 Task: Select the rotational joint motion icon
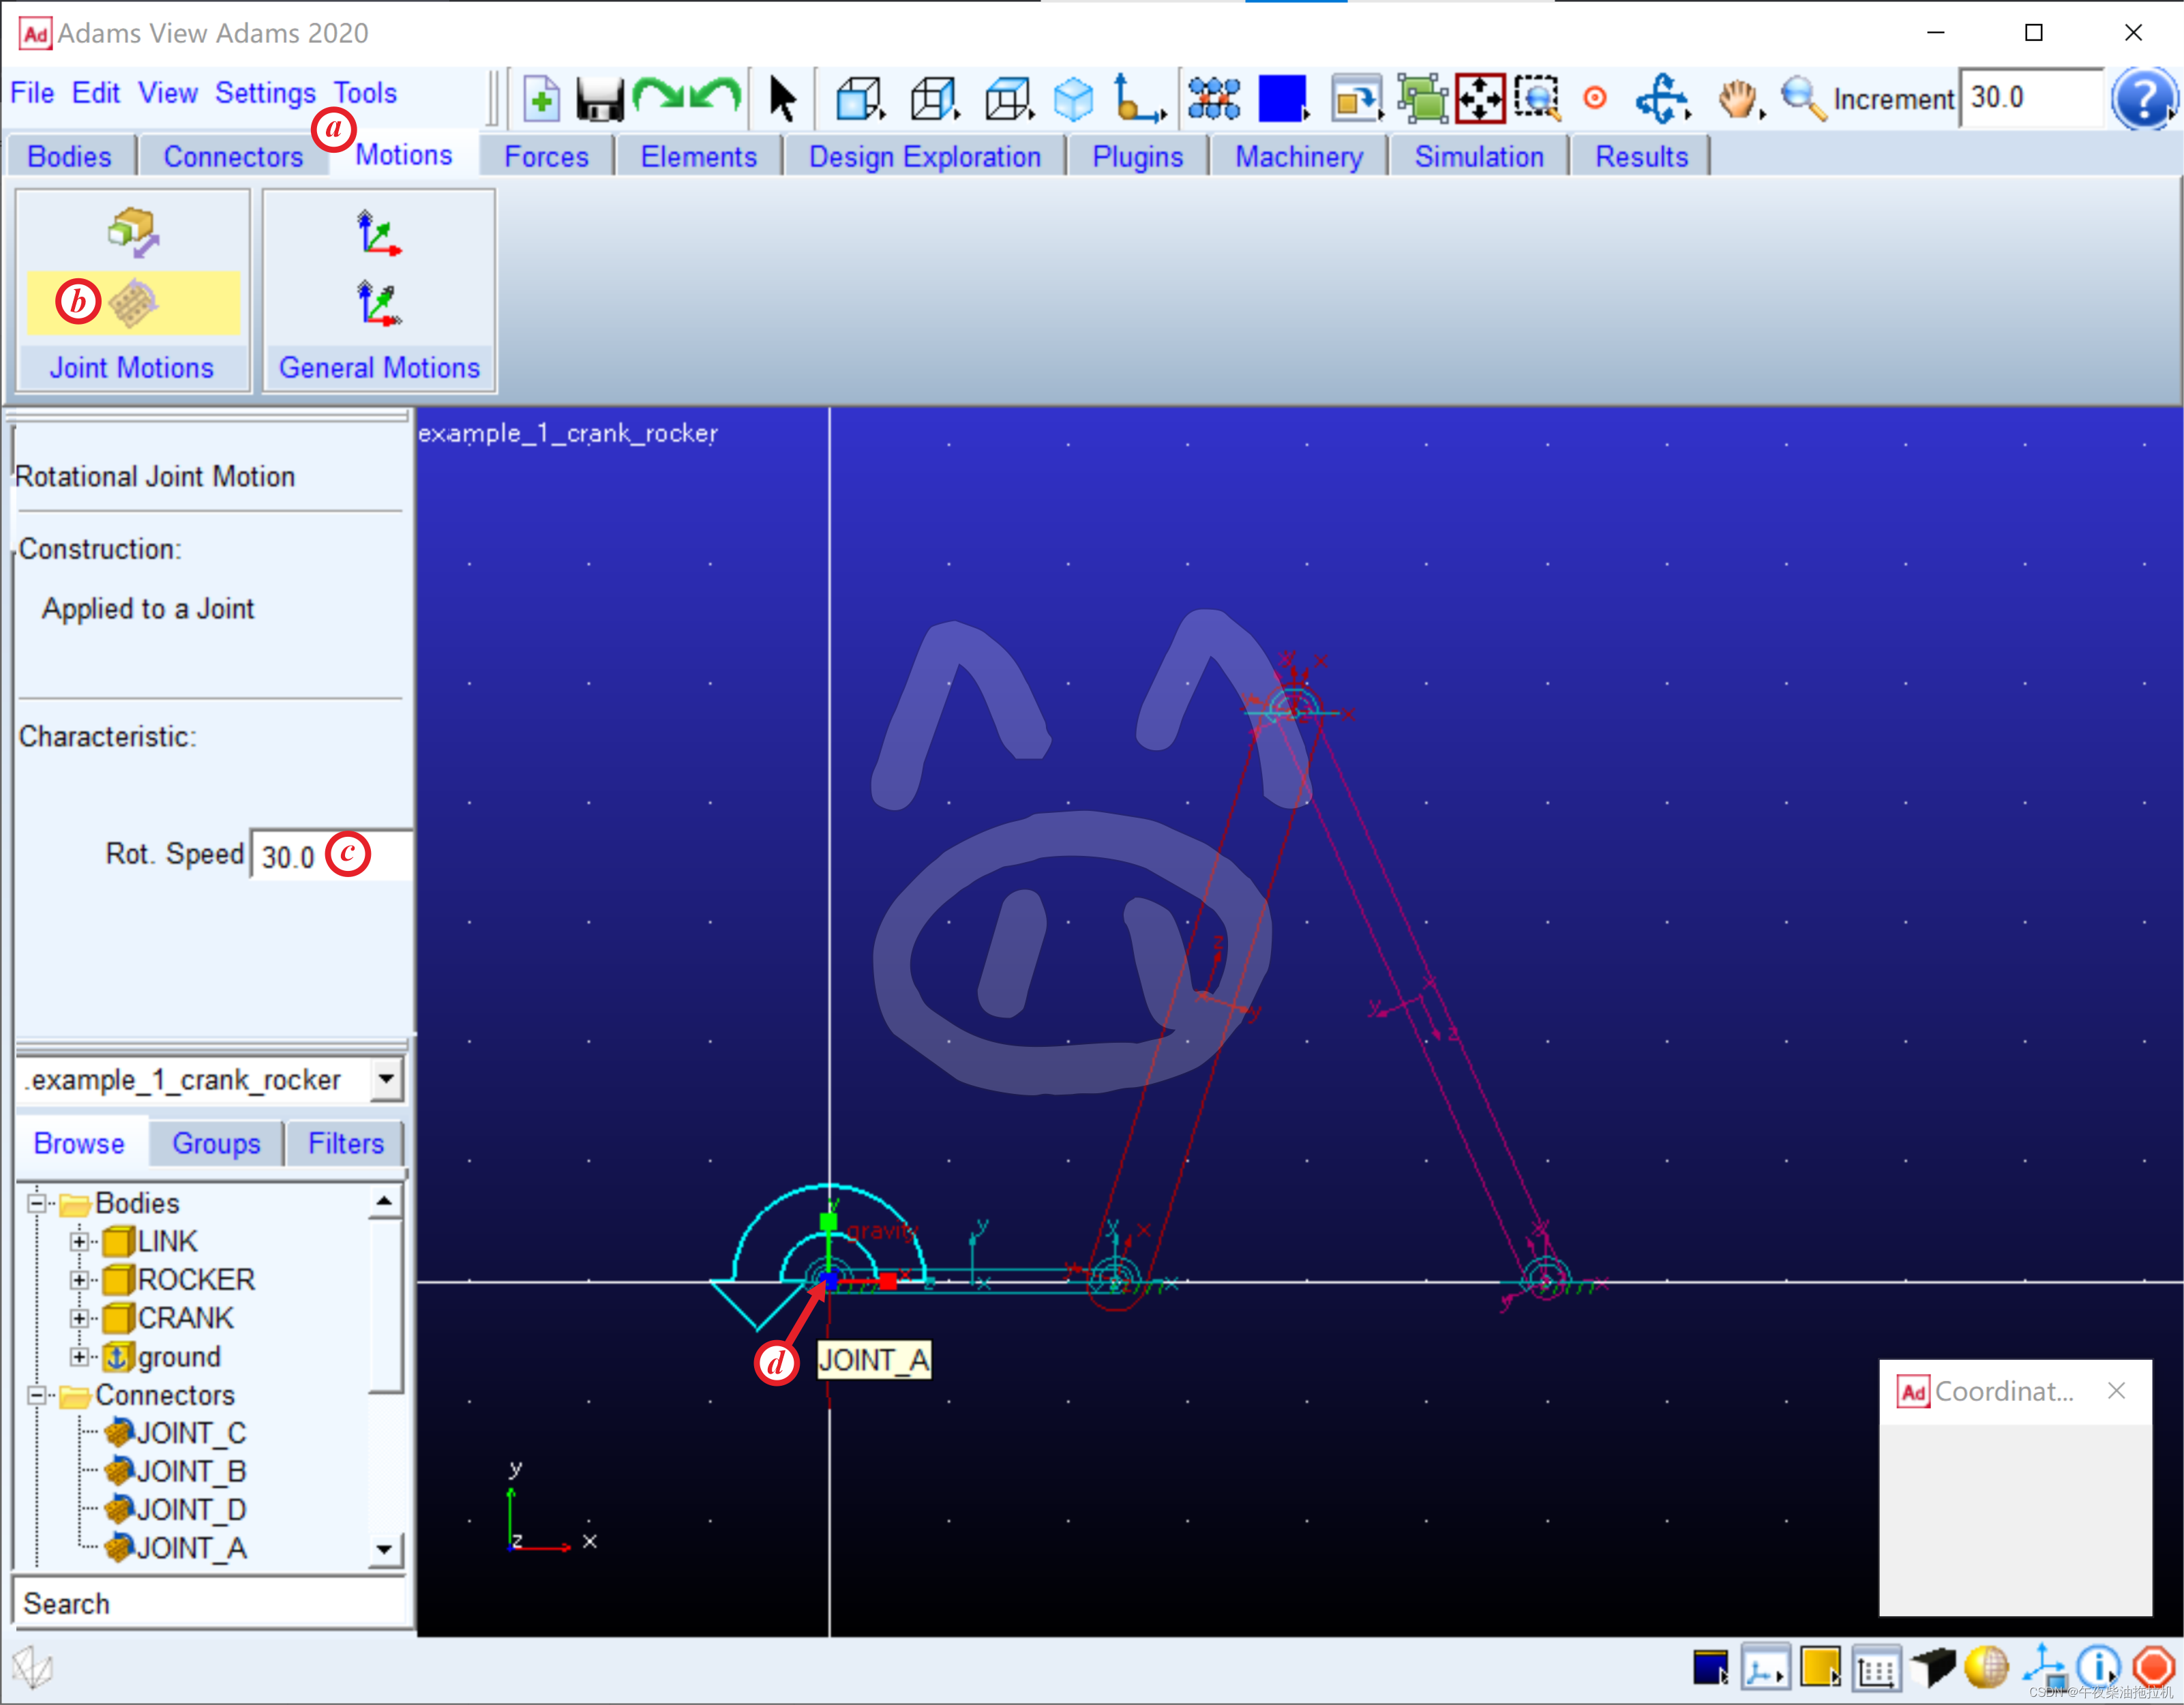click(133, 303)
